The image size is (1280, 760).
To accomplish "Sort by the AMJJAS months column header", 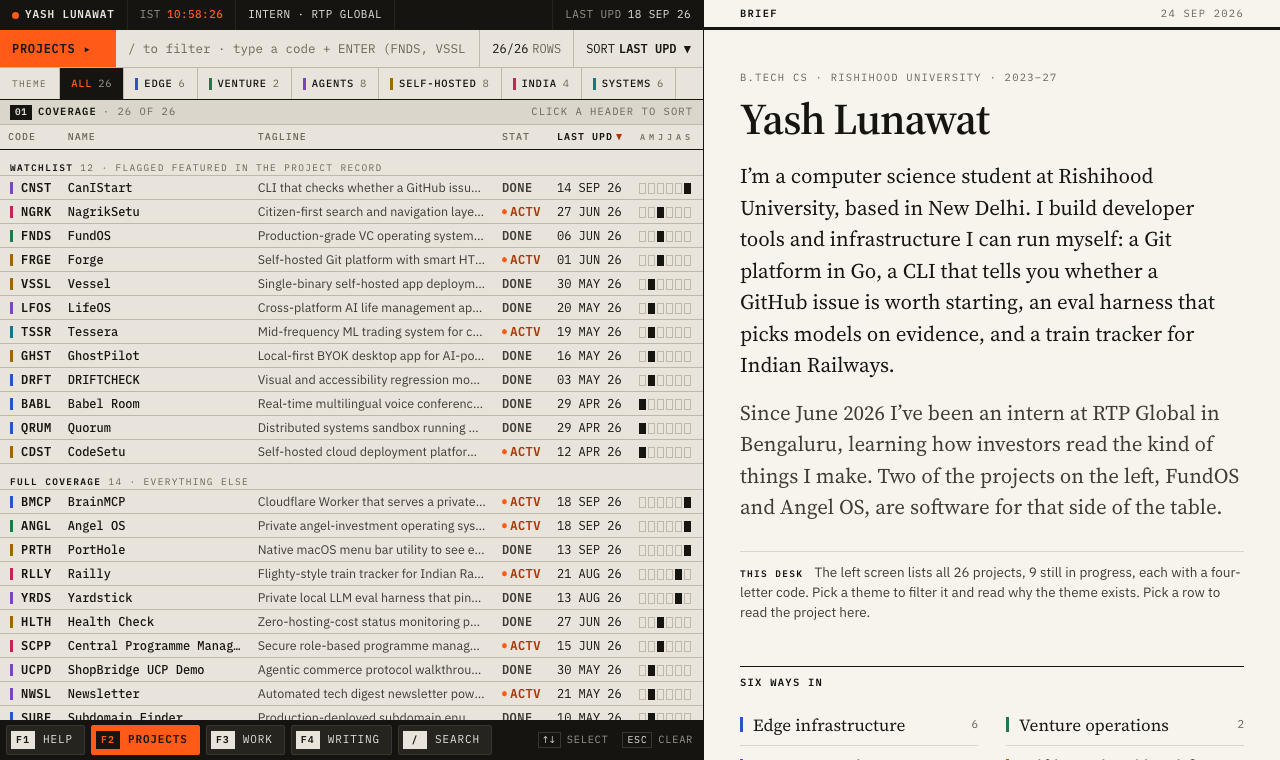I will tap(665, 137).
